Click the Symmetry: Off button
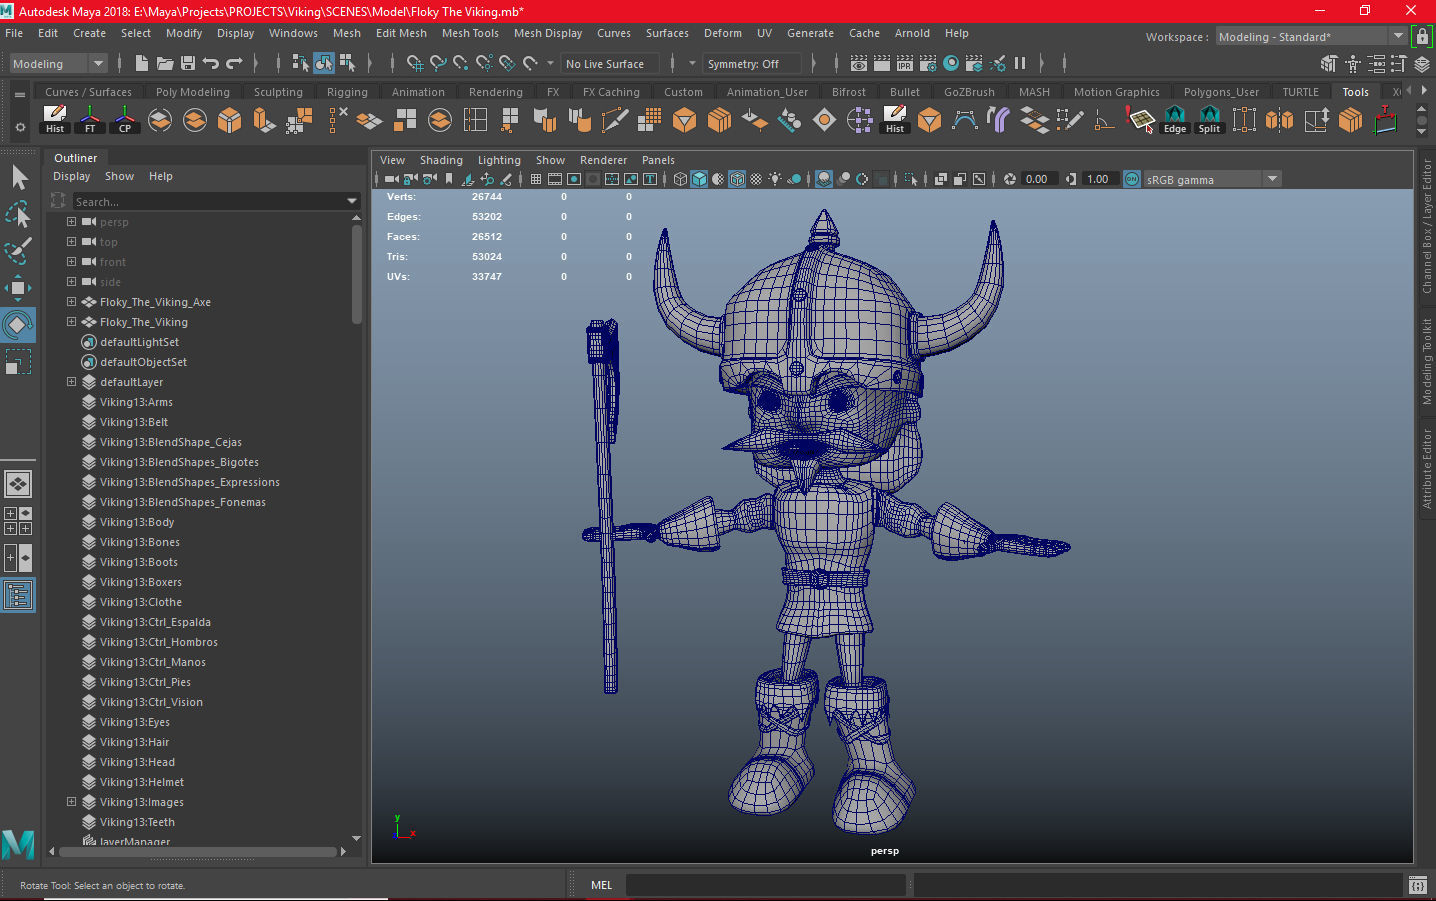 coord(751,64)
